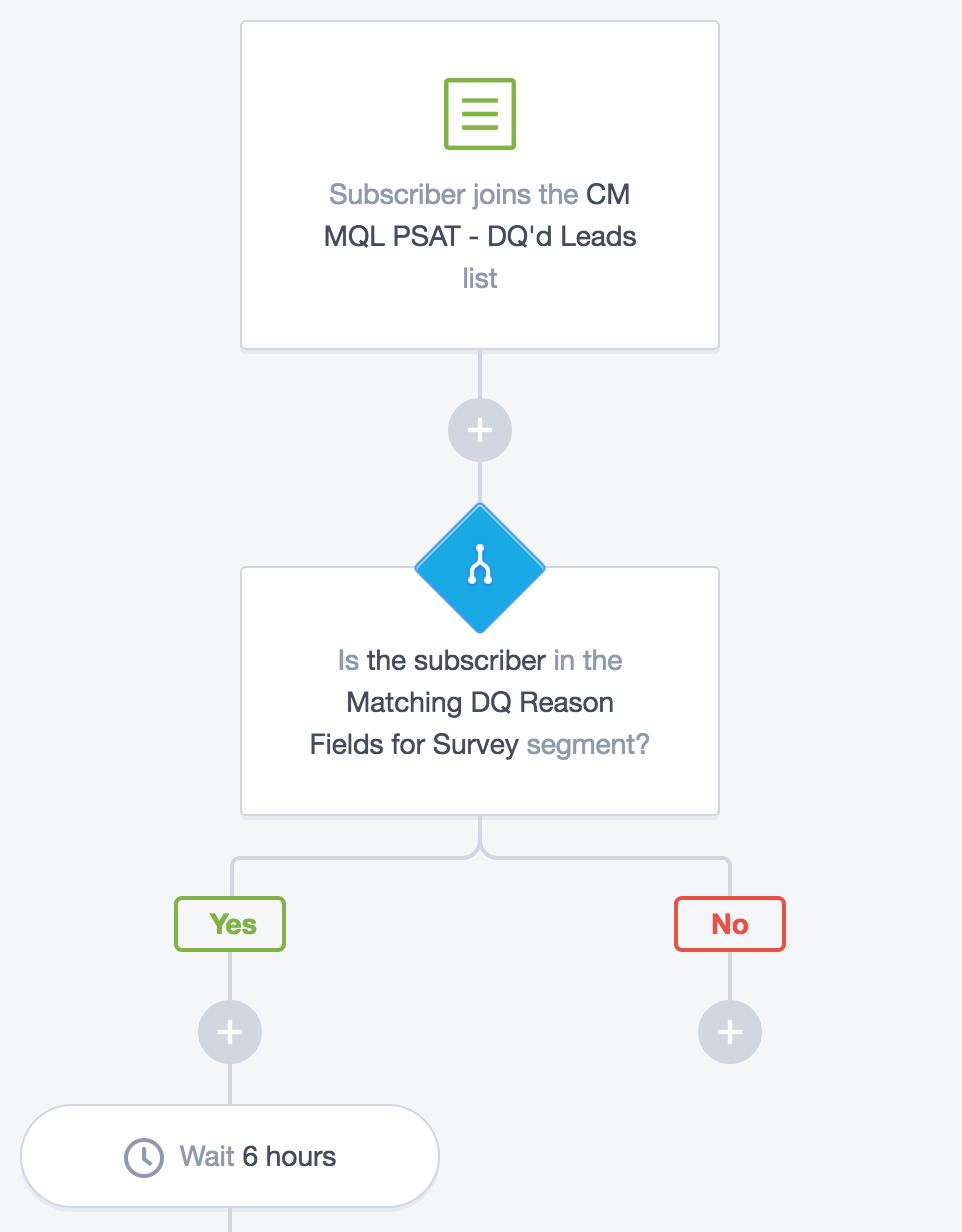Click "Is the subscriber" text in condition card
Screen dimensions: 962x1232
coord(441,660)
